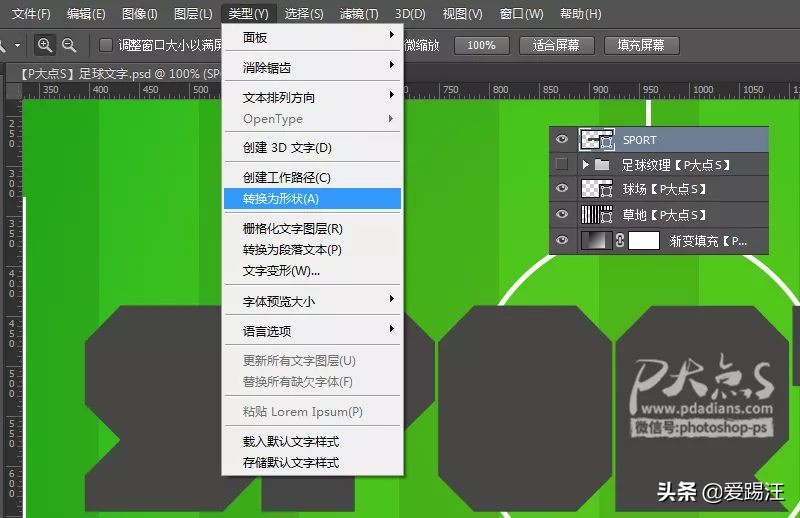Open the 选择(S) menu
The width and height of the screenshot is (800, 518).
(x=304, y=14)
